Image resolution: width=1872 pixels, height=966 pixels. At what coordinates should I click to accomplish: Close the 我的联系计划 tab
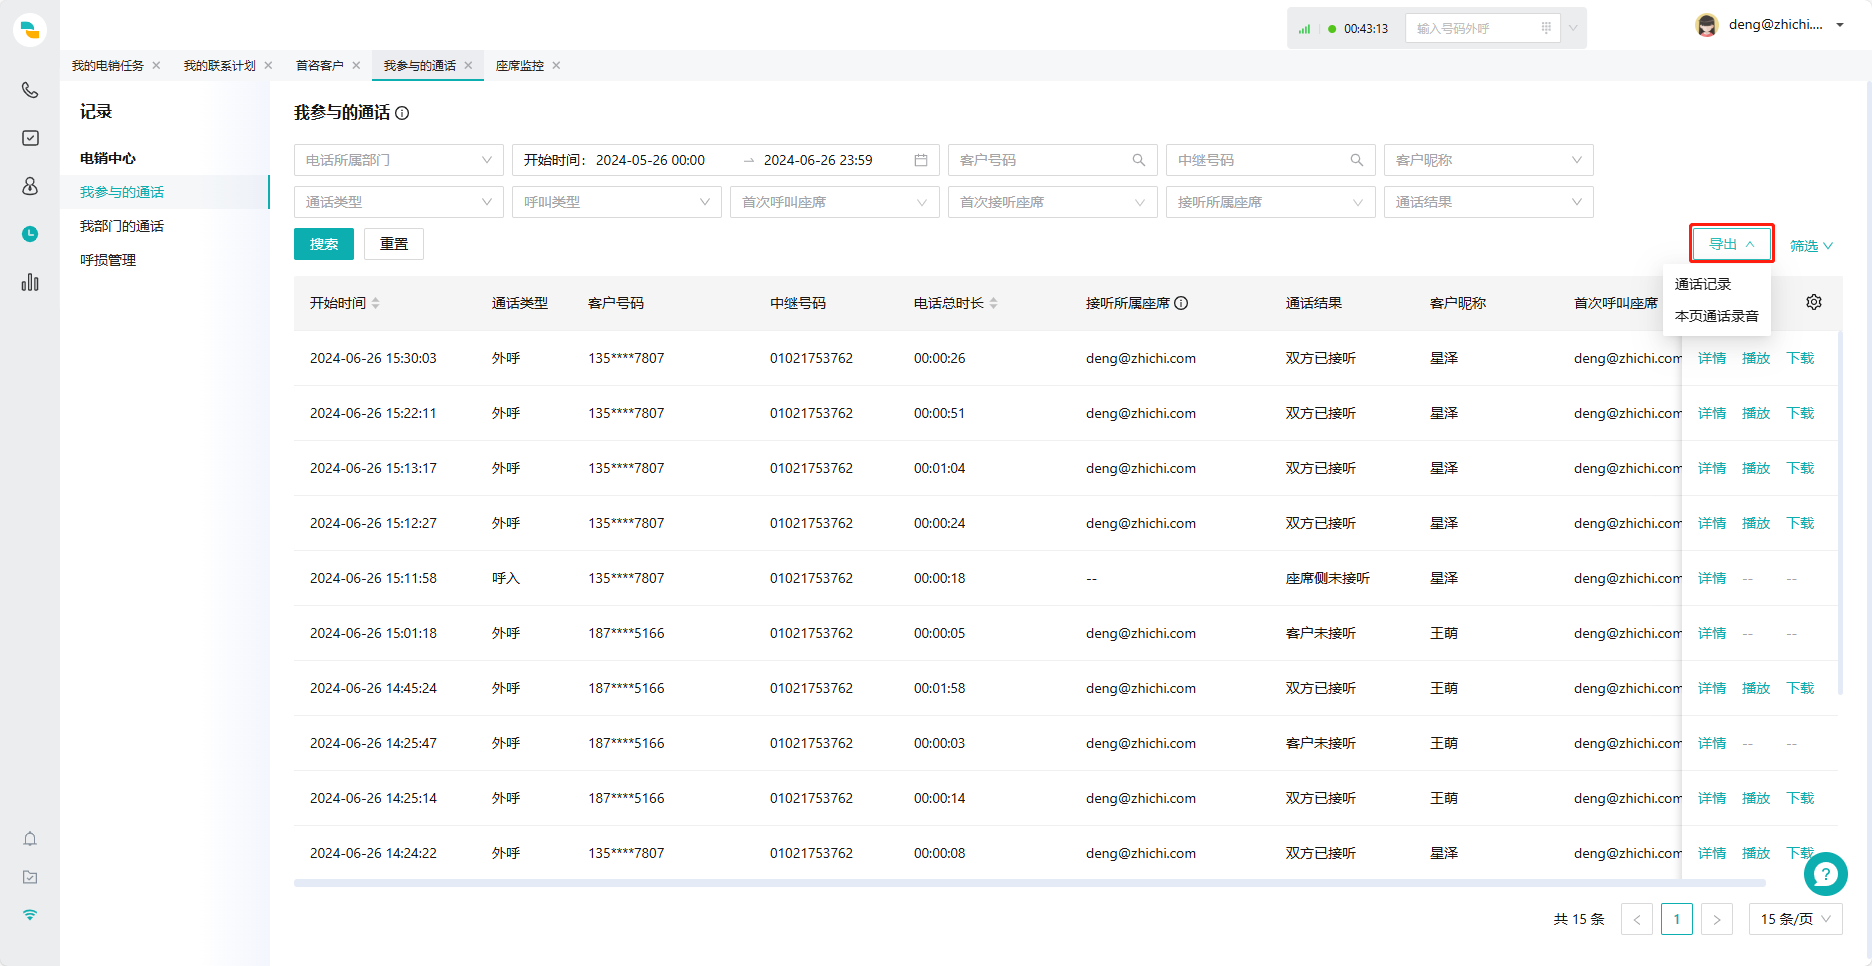coord(268,66)
